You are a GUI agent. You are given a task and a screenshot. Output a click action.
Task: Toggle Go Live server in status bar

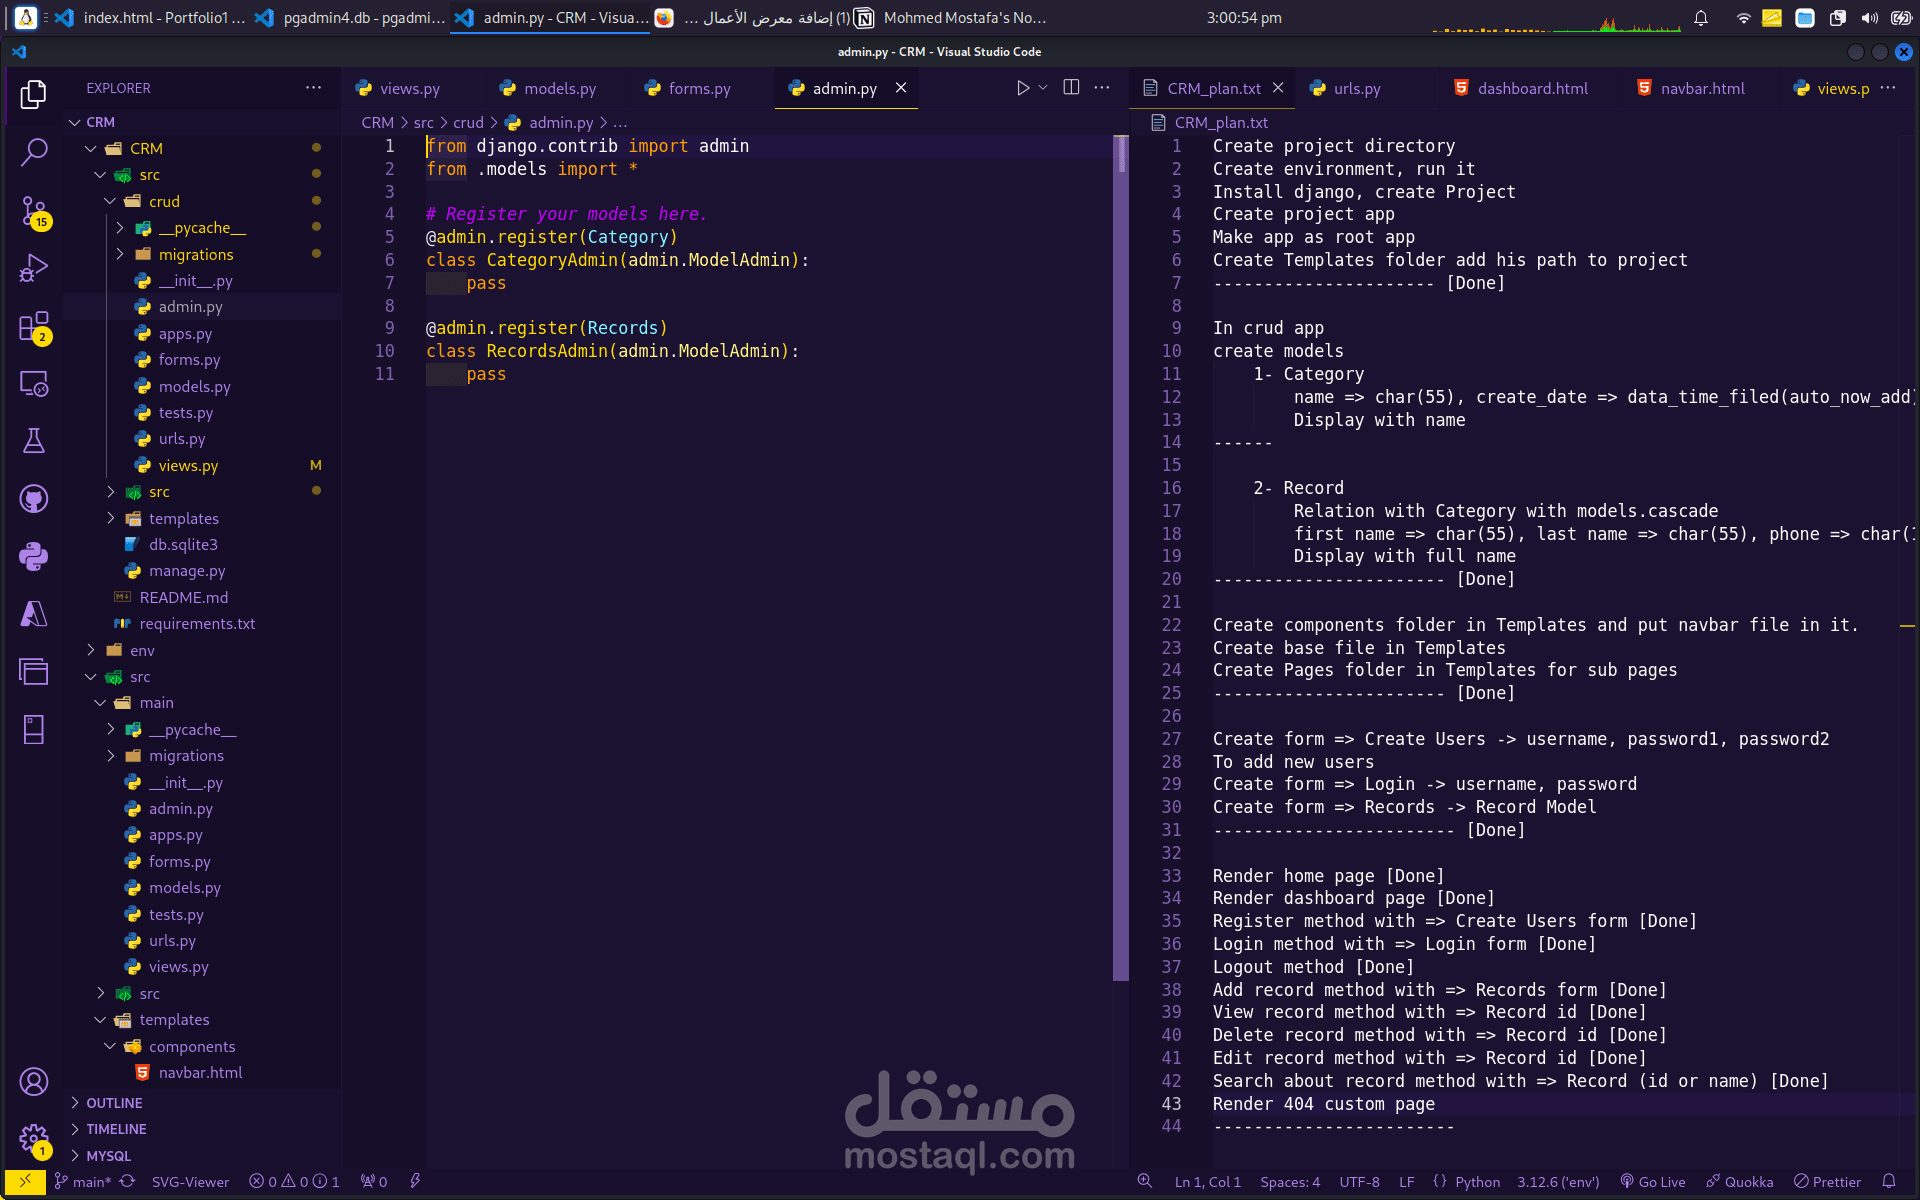tap(1653, 1182)
